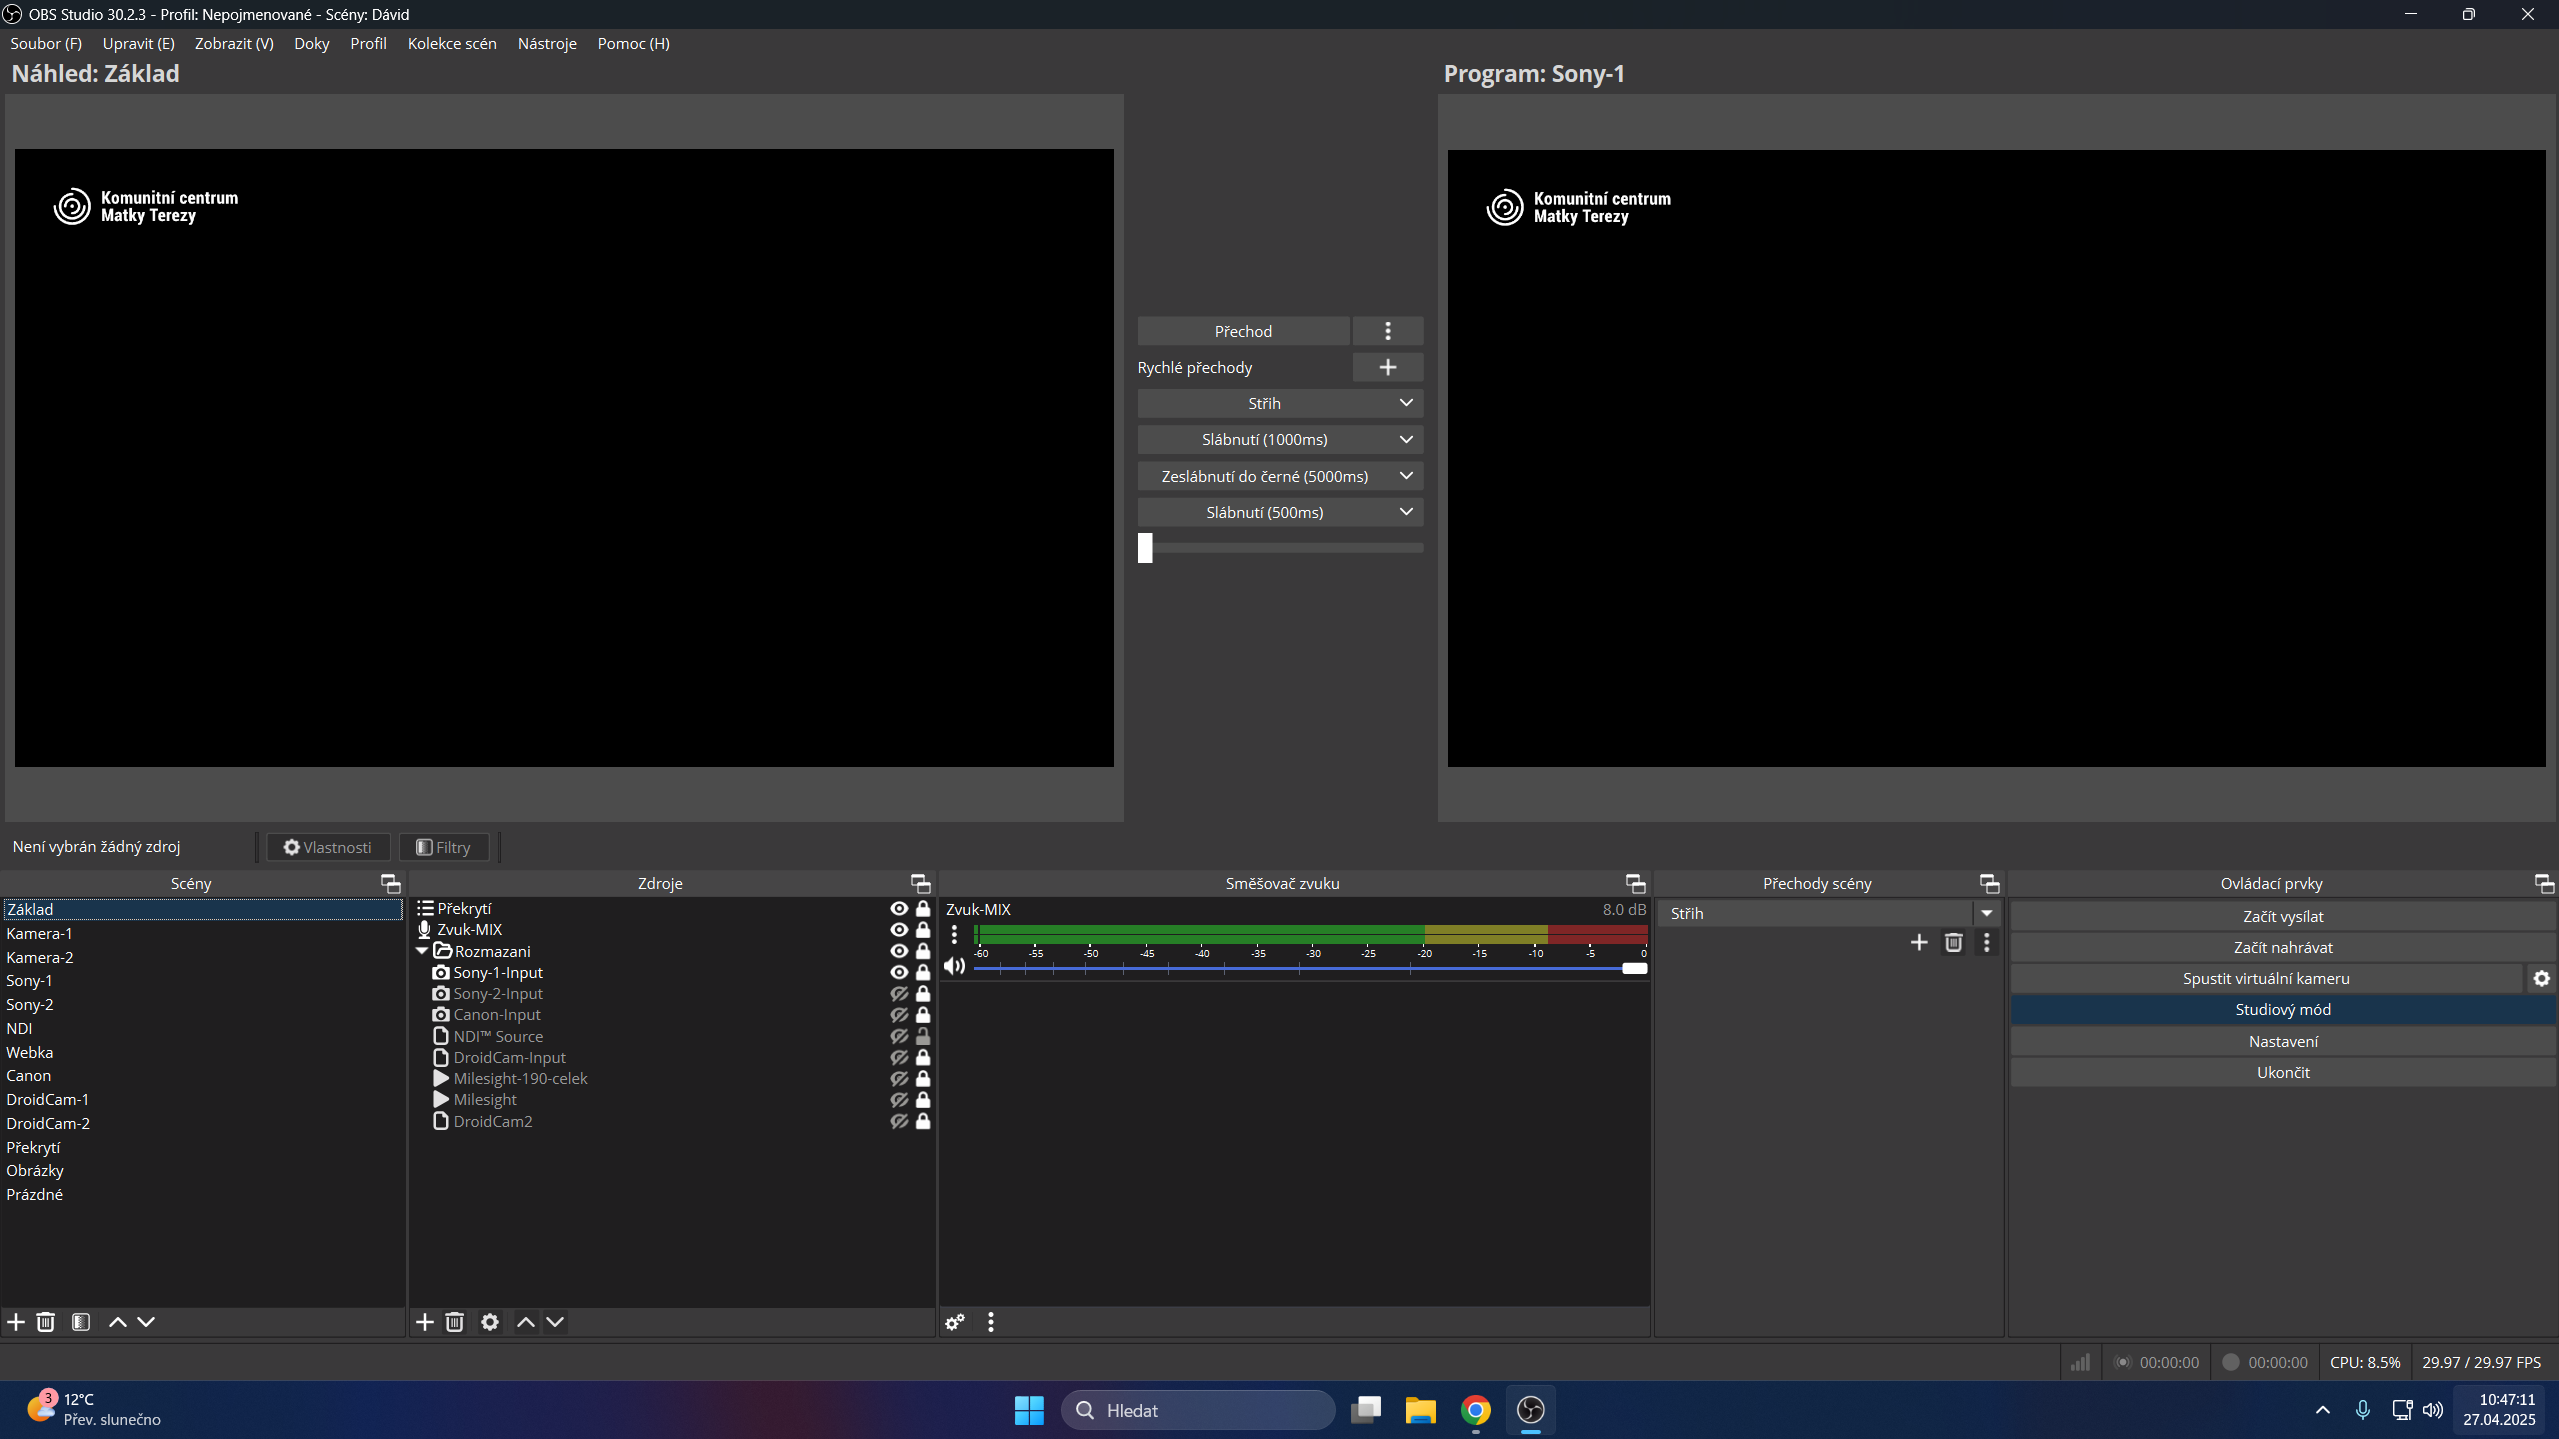Image resolution: width=2559 pixels, height=1439 pixels.
Task: Show the Canon-Input source
Action: pos(898,1015)
